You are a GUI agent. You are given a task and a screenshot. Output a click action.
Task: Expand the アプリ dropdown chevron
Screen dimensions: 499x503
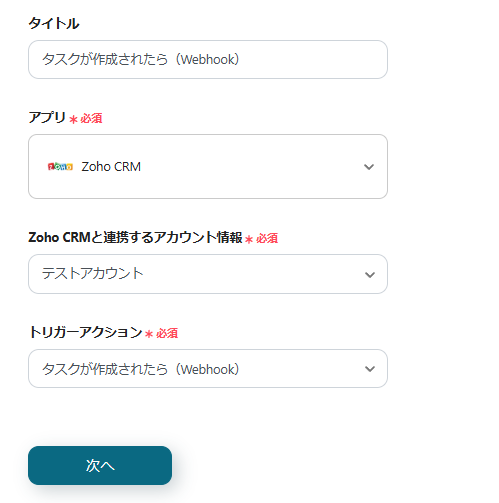tap(369, 167)
